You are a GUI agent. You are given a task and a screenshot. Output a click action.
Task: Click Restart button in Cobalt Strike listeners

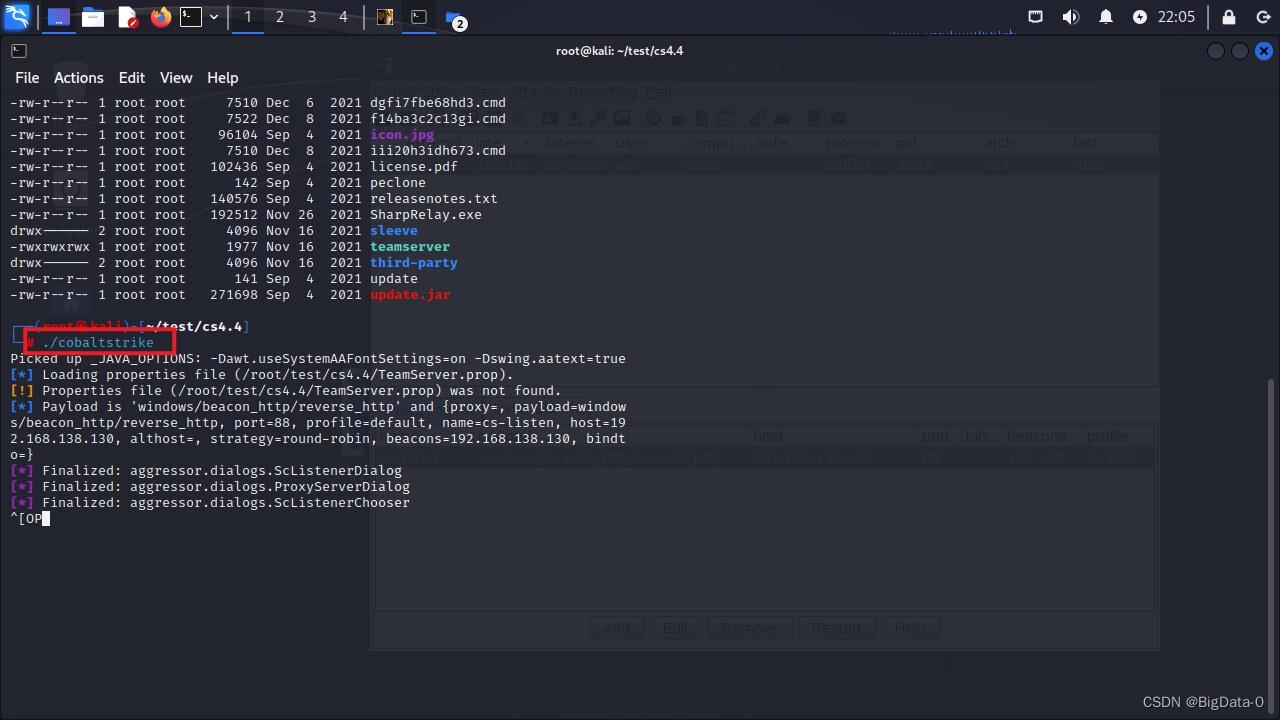click(836, 628)
